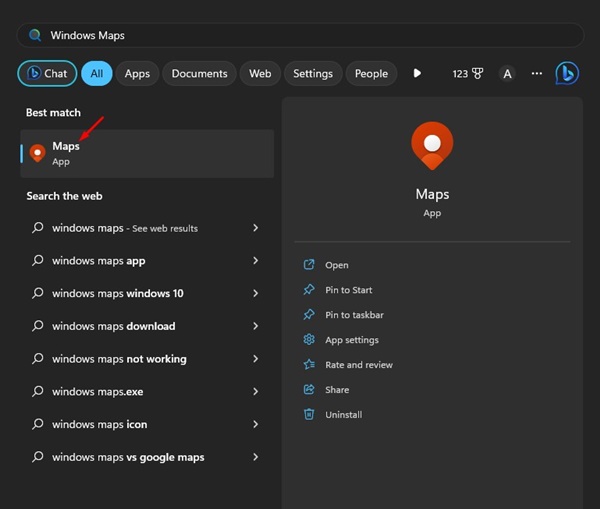Click search icon beside 'windows maps download'

(38, 326)
